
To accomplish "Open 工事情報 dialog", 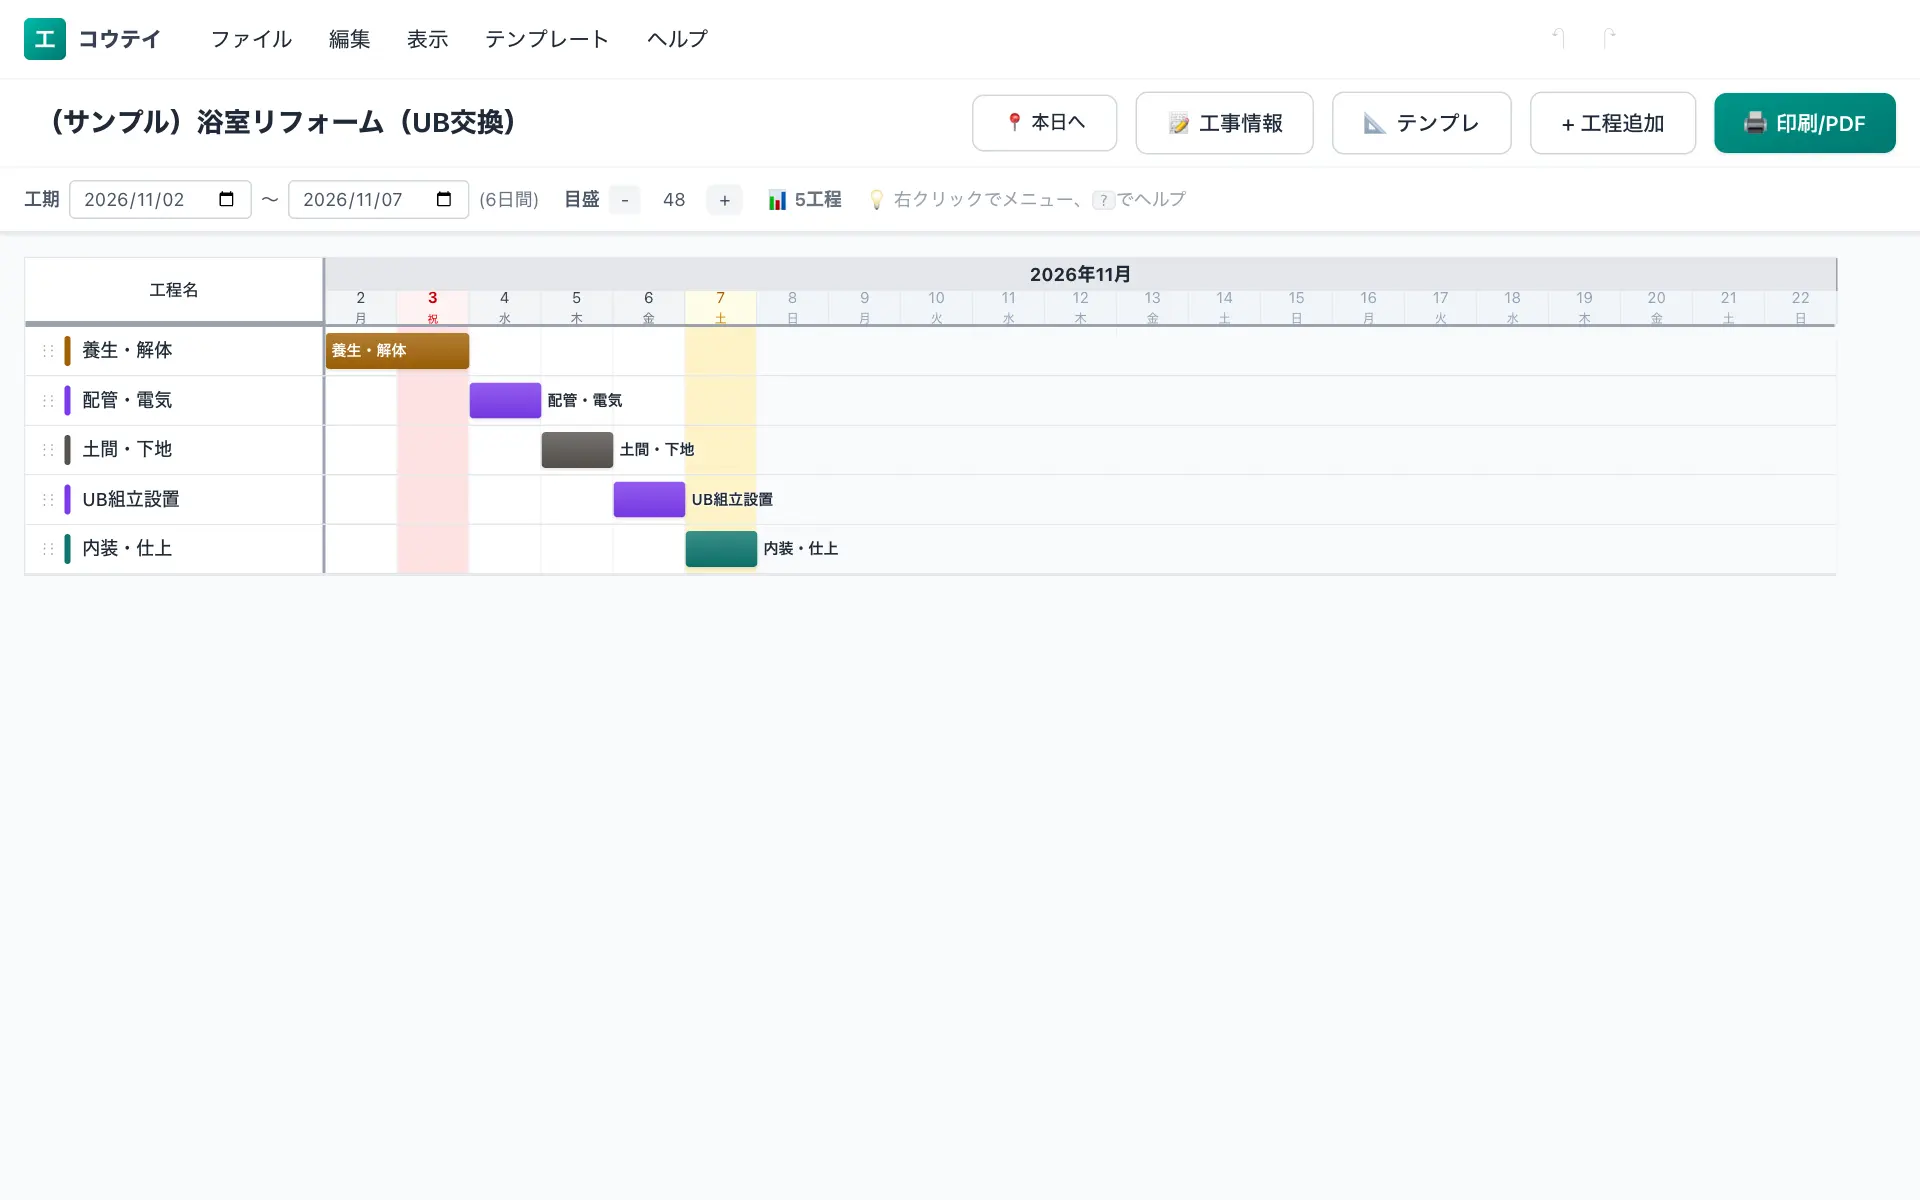I will [1224, 123].
